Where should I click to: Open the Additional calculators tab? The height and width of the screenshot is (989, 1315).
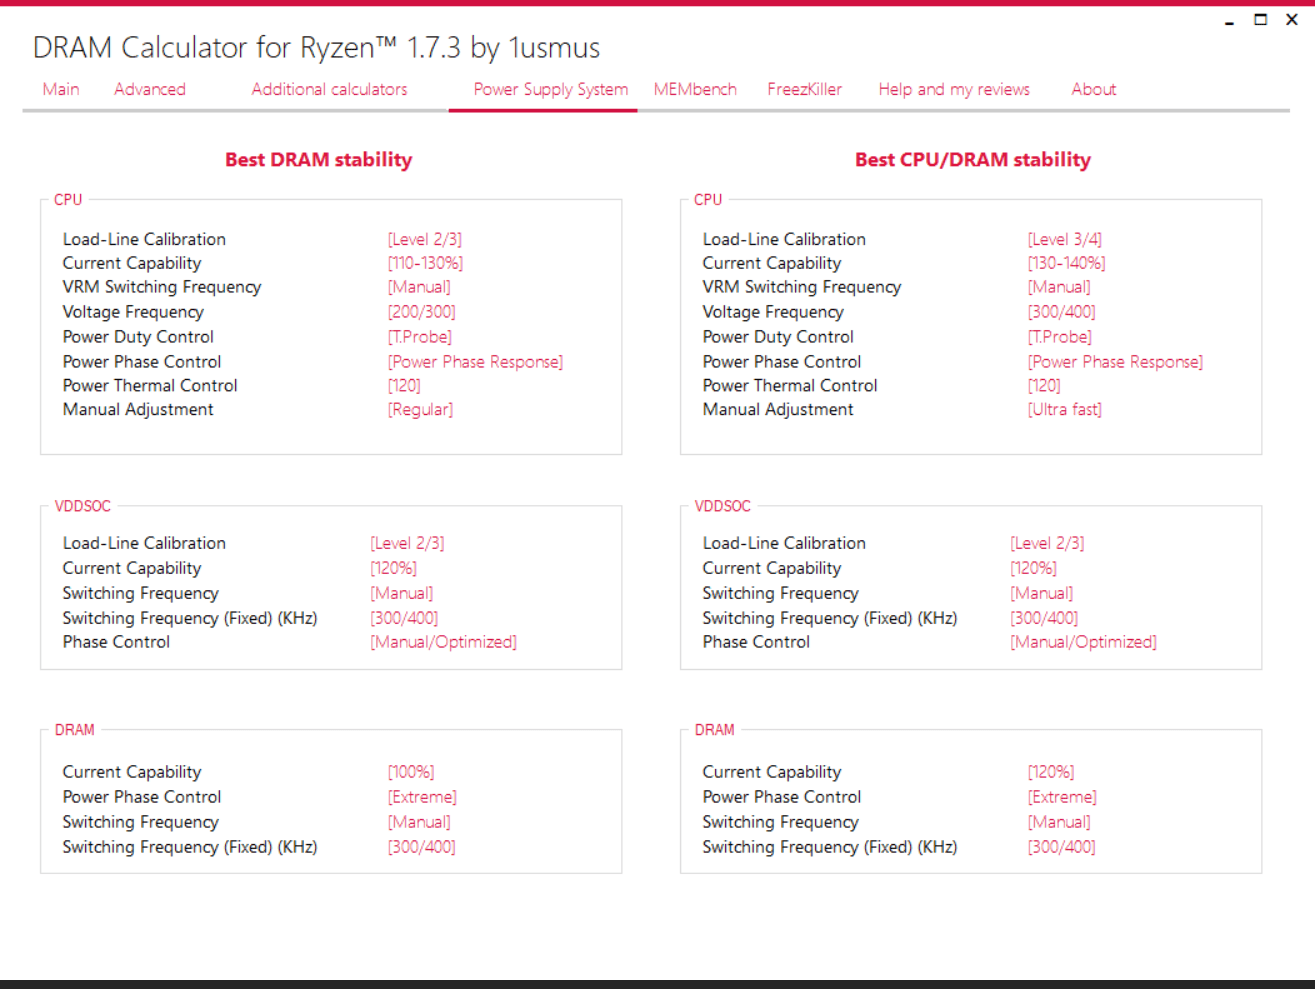329,89
